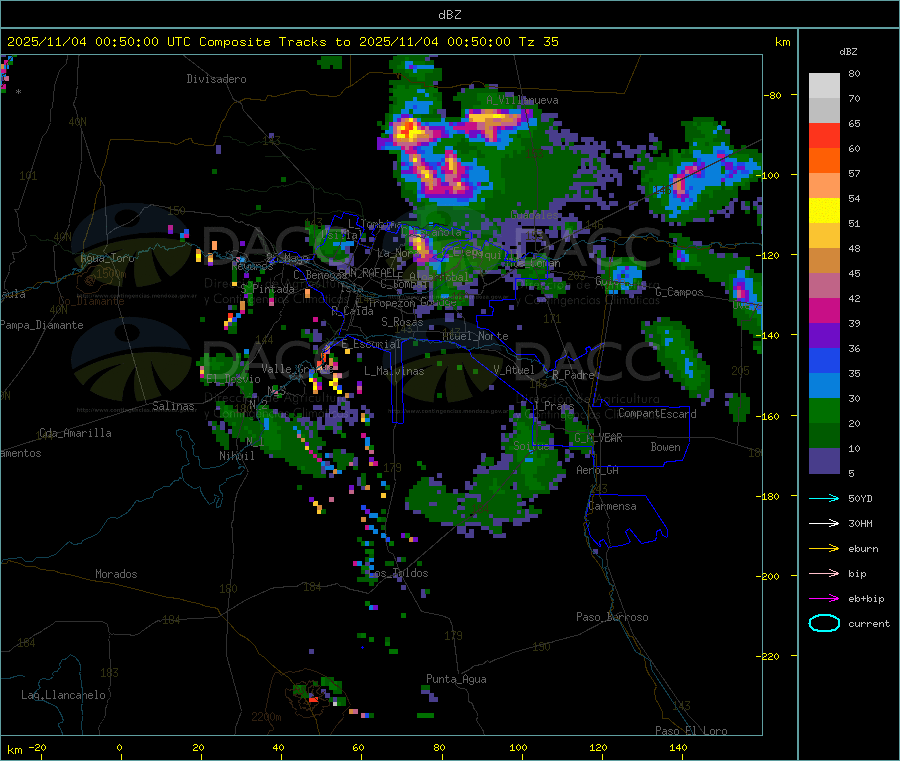The height and width of the screenshot is (761, 900).
Task: Select the 'Agua_Toro' label
Action: [x=107, y=258]
